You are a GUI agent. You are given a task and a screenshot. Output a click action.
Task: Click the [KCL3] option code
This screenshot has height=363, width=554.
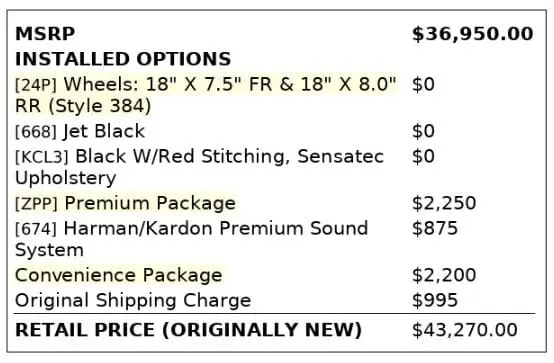point(42,157)
